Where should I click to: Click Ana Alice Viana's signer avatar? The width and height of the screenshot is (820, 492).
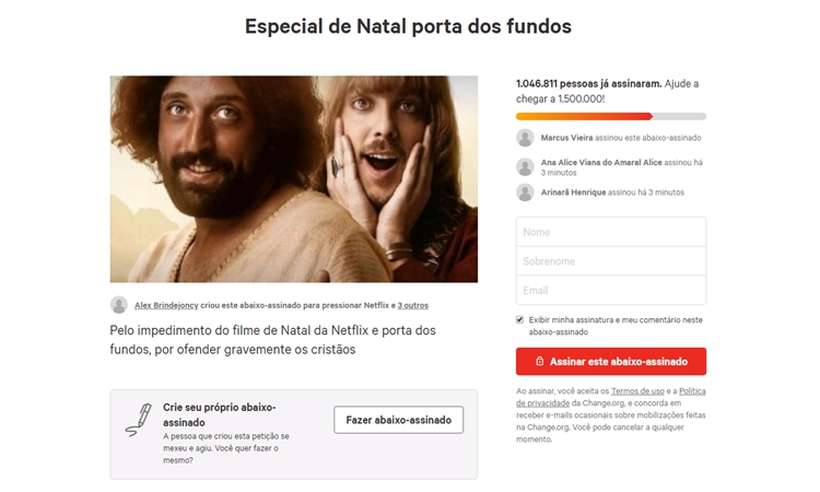point(525,167)
